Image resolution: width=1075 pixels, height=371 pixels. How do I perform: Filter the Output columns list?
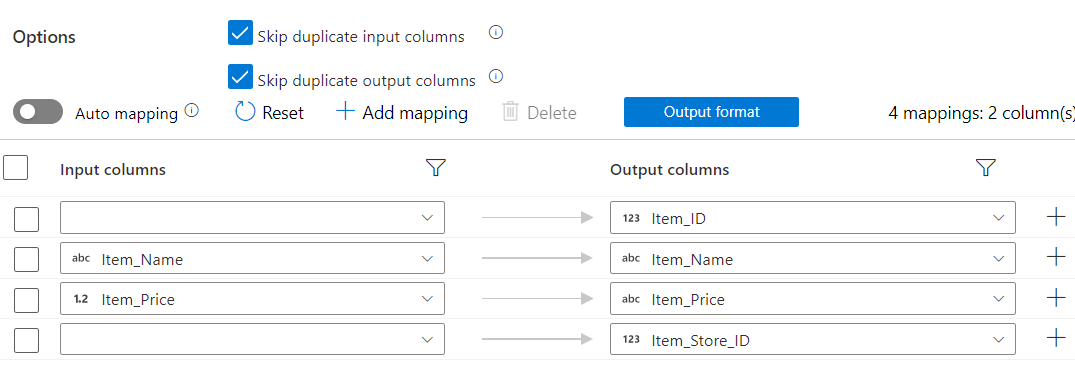tap(985, 168)
